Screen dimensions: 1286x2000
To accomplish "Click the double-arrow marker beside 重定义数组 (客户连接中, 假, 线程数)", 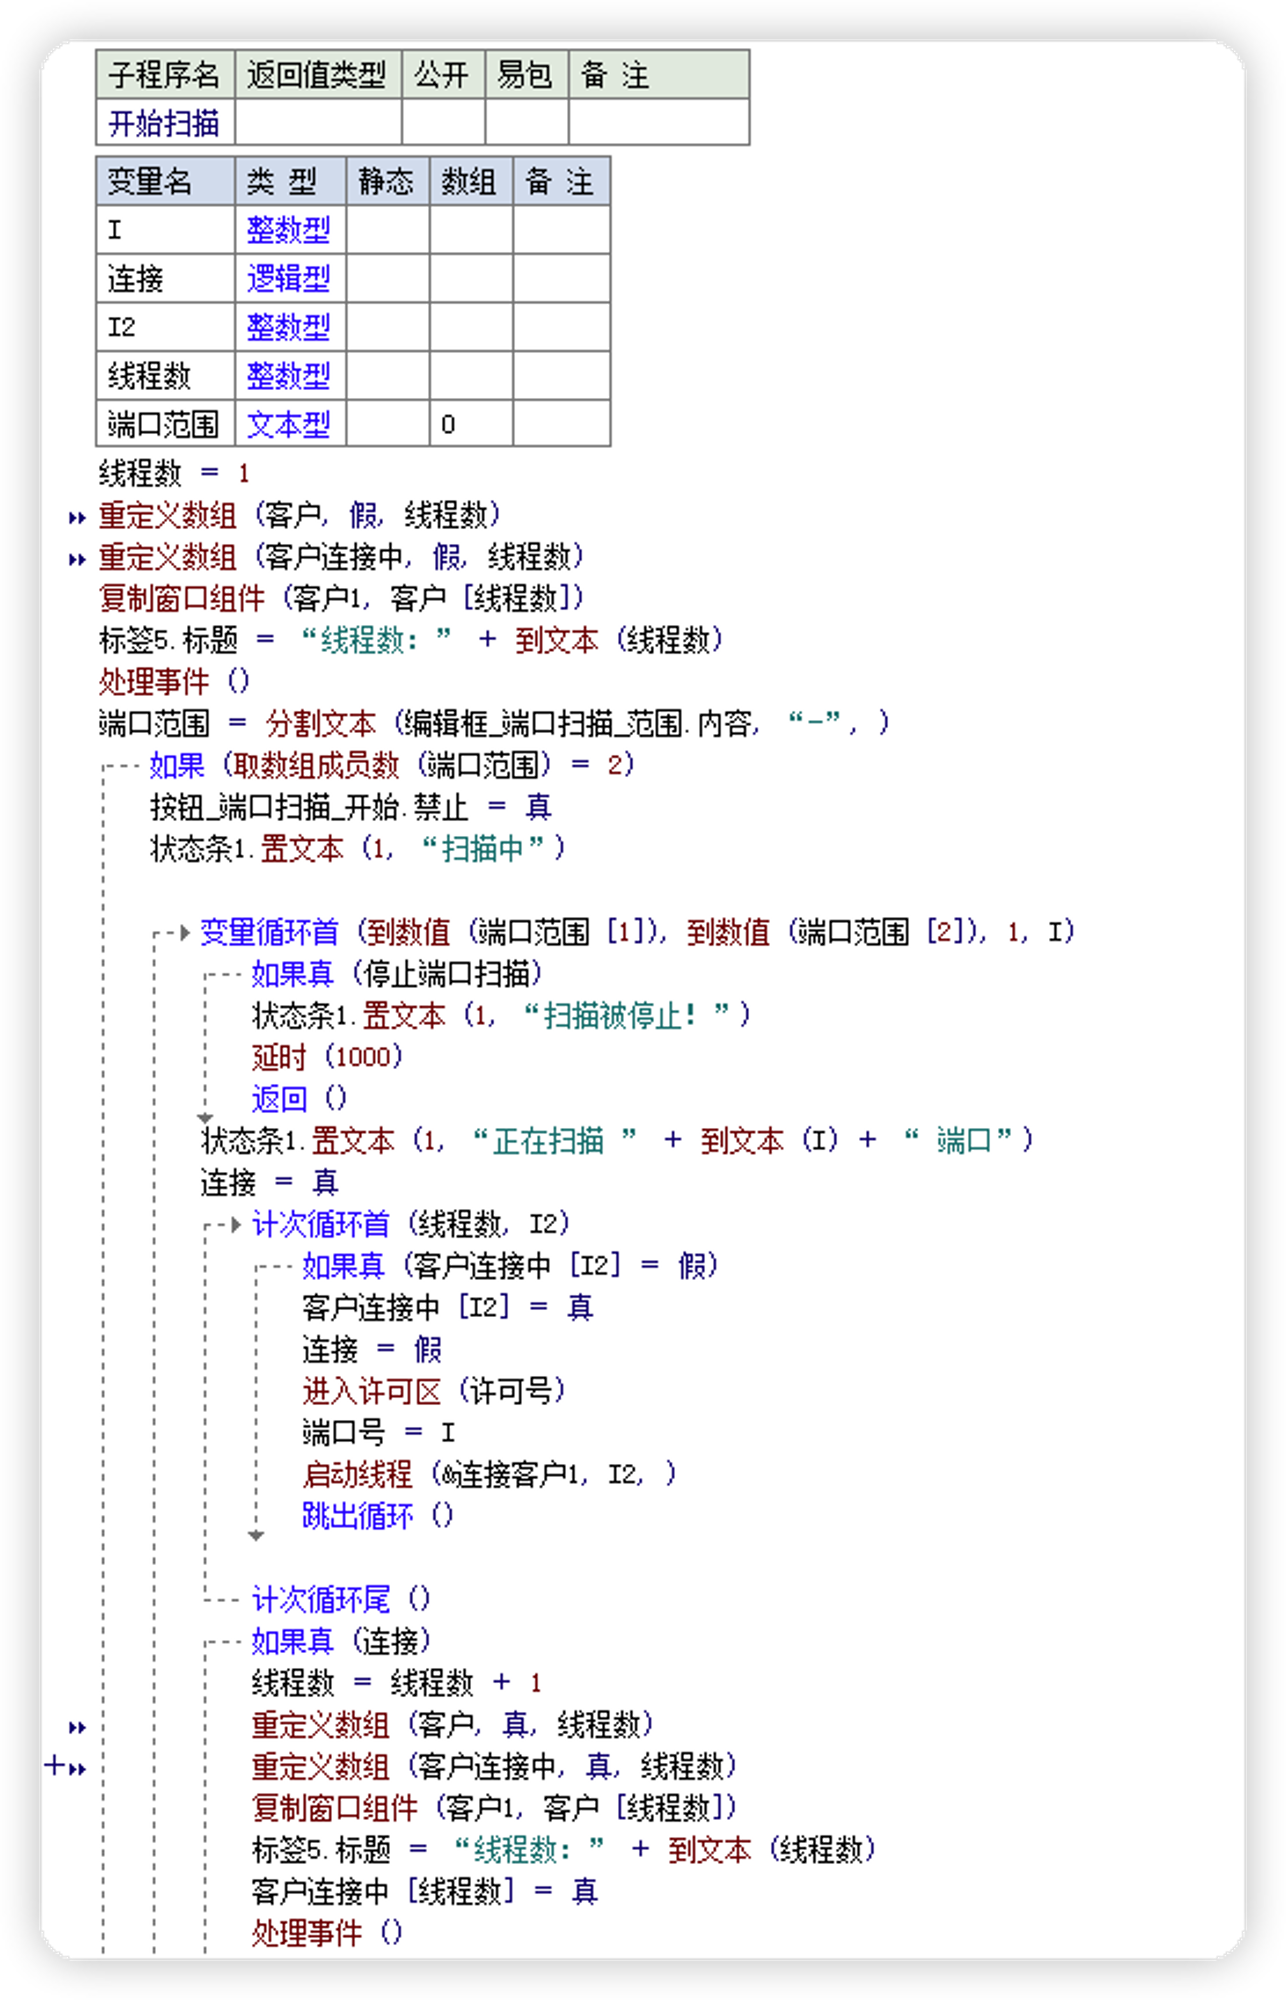I will point(77,560).
